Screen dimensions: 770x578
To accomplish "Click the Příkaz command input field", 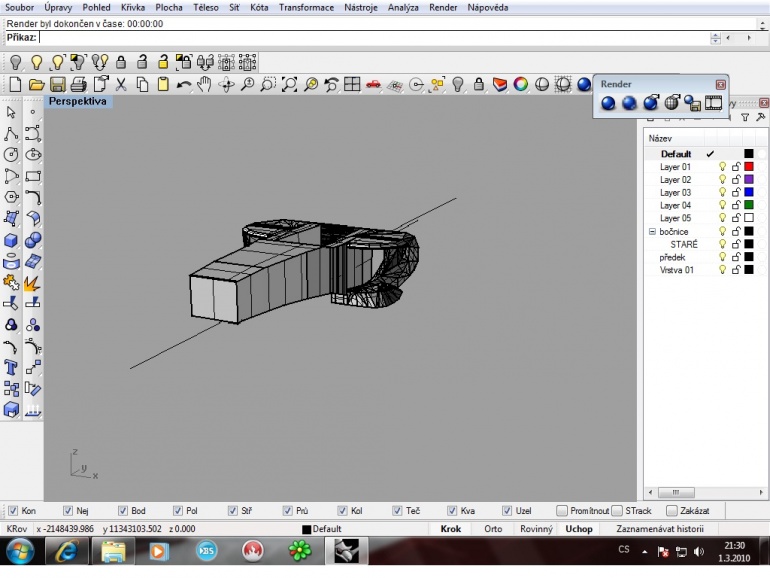I will (373, 38).
